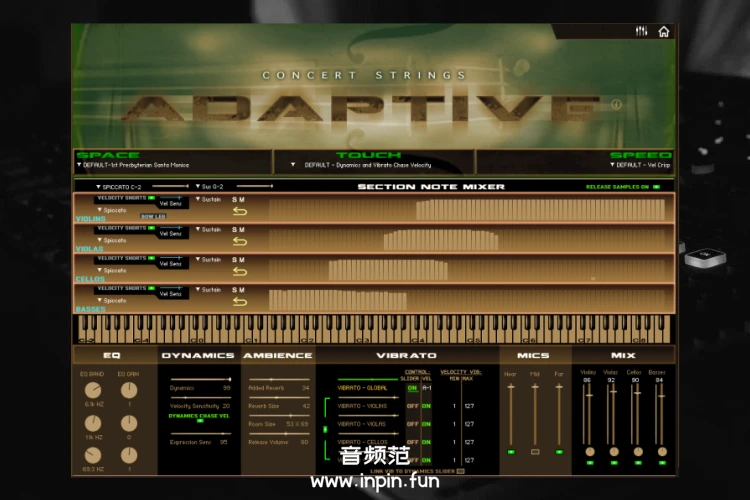
Task: Toggle the Far mic on/off LED
Action: pos(559,452)
